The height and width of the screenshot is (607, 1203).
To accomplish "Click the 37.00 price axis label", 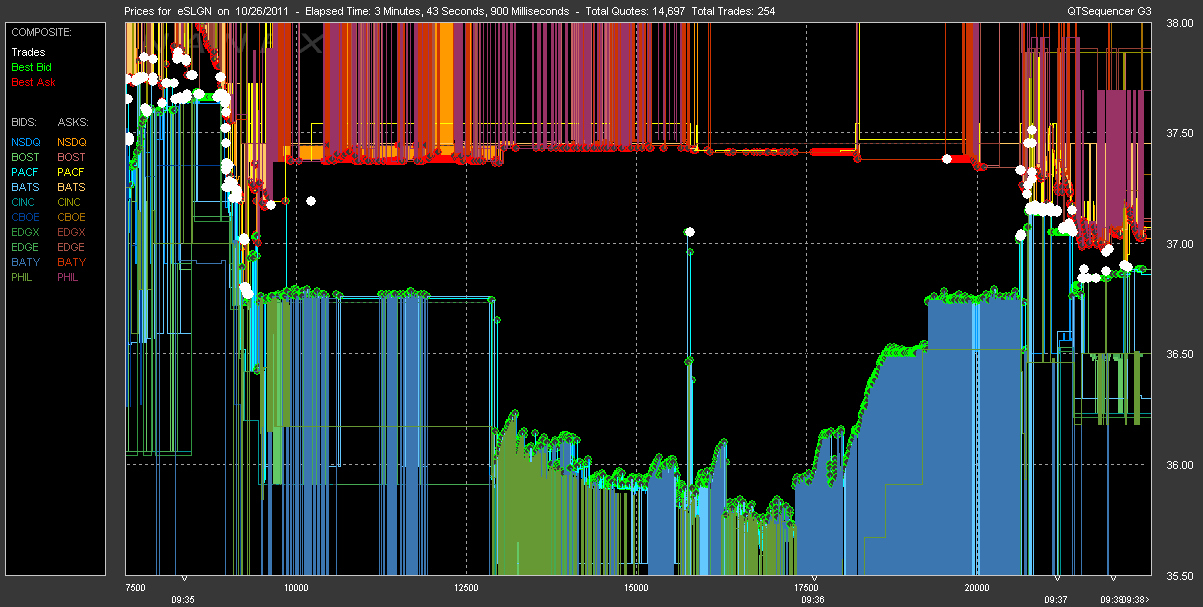I will pyautogui.click(x=1180, y=244).
